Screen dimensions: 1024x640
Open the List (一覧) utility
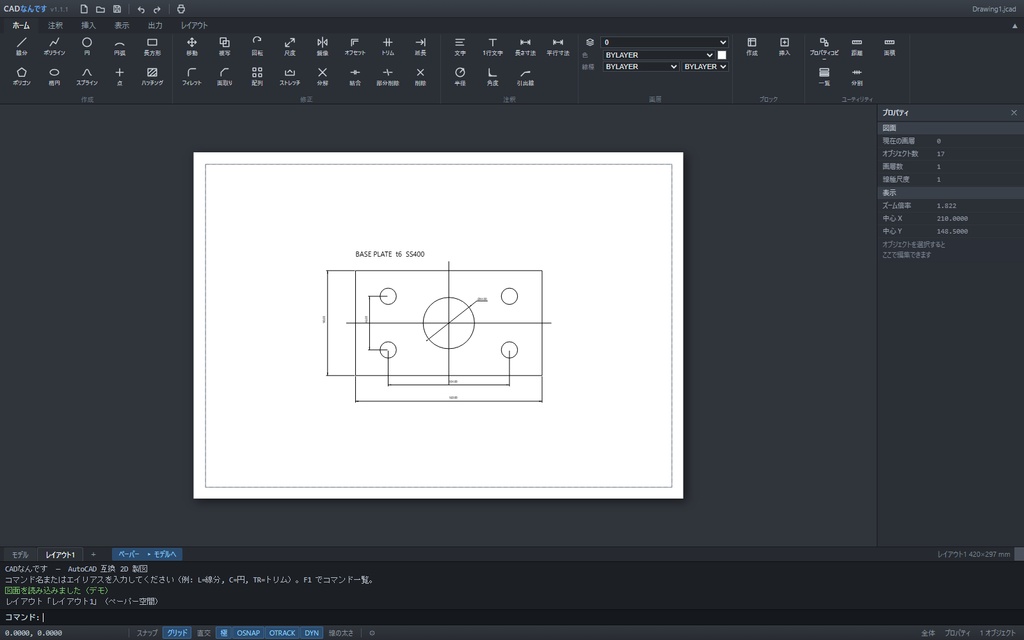coord(824,76)
